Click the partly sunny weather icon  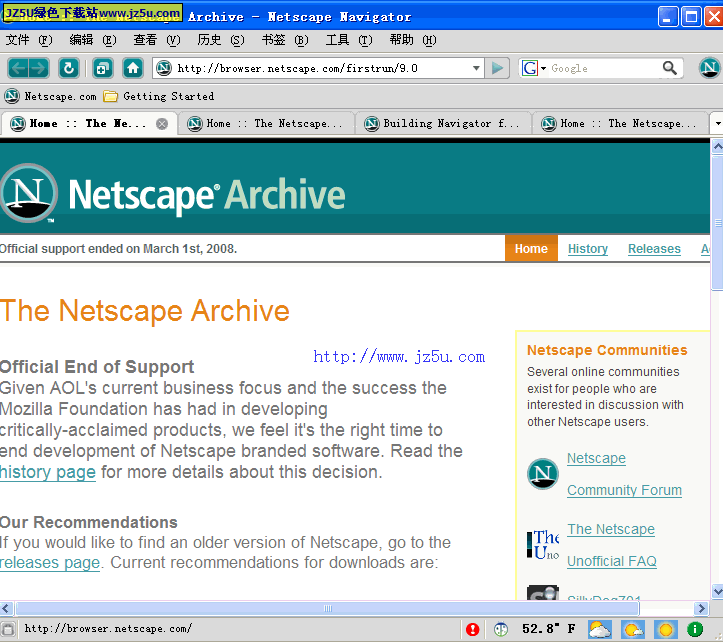tap(633, 629)
